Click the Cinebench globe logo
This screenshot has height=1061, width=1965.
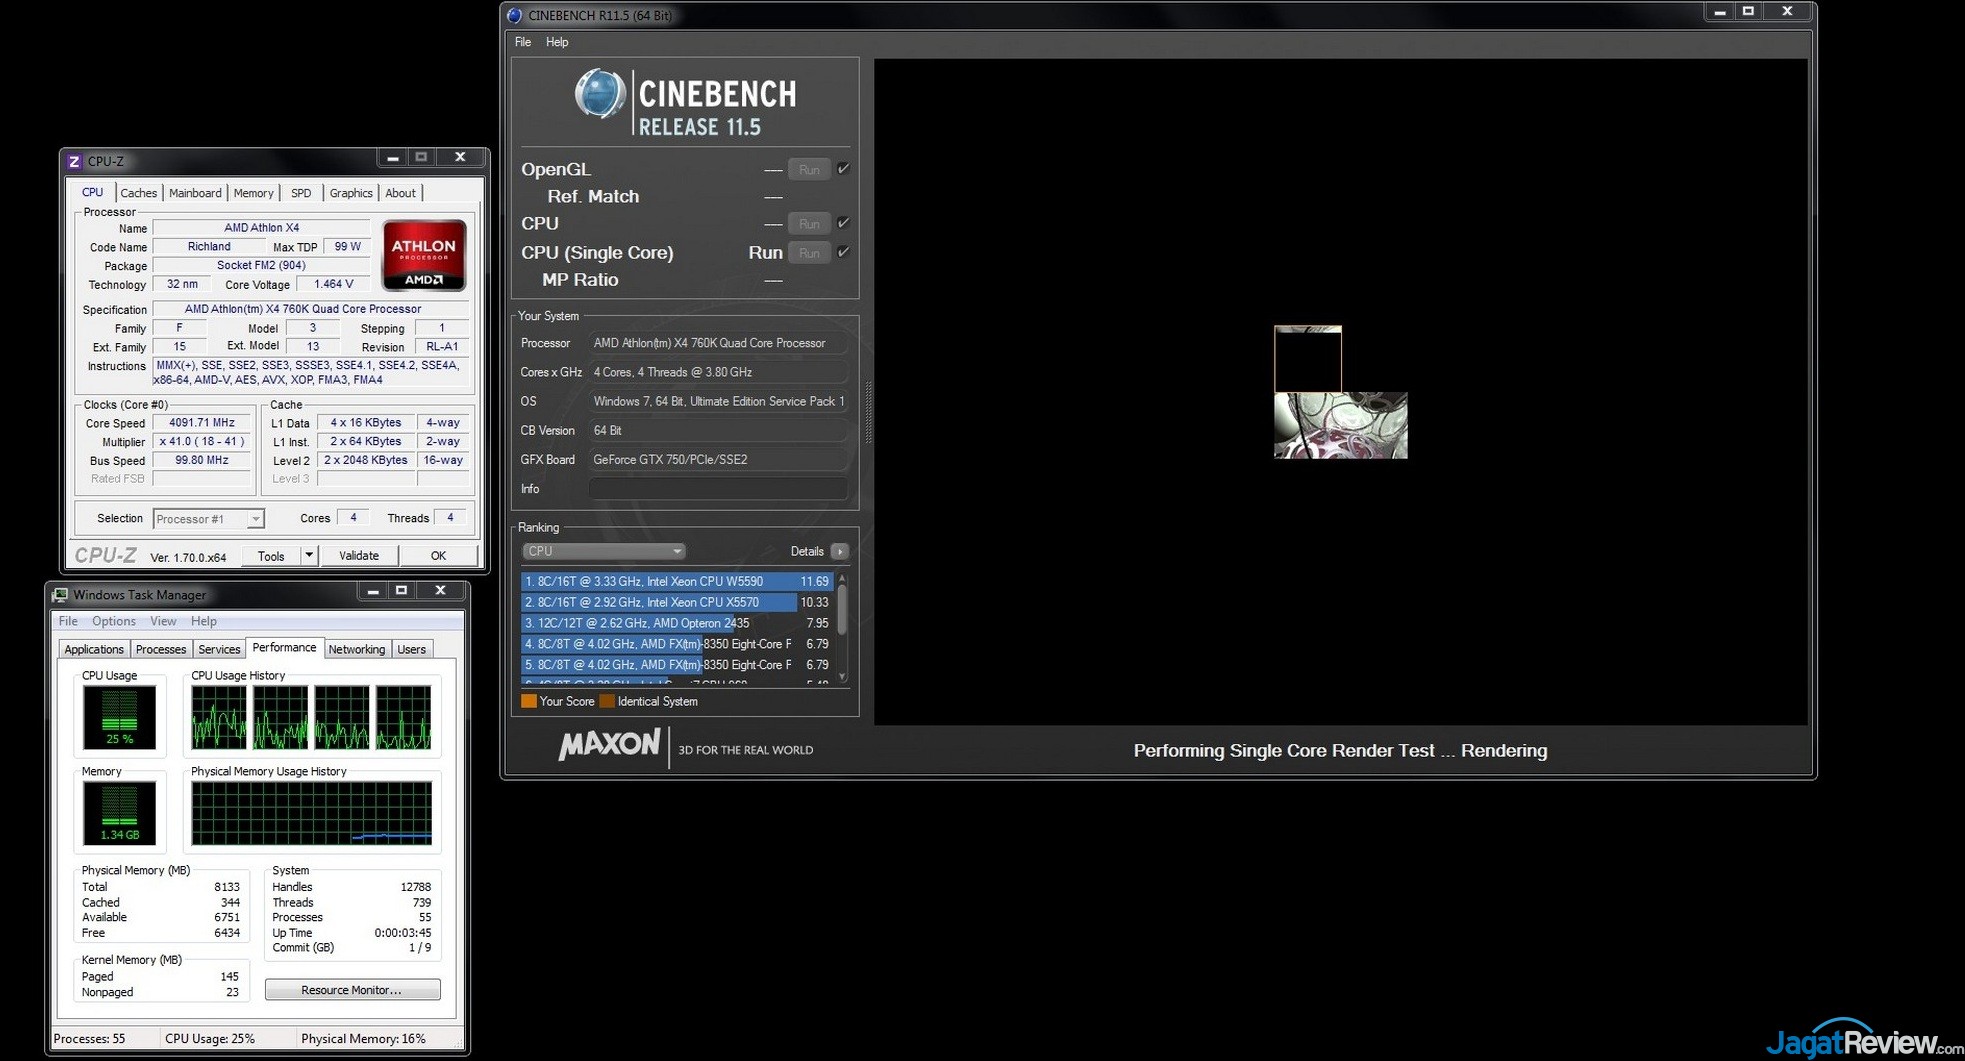click(600, 95)
